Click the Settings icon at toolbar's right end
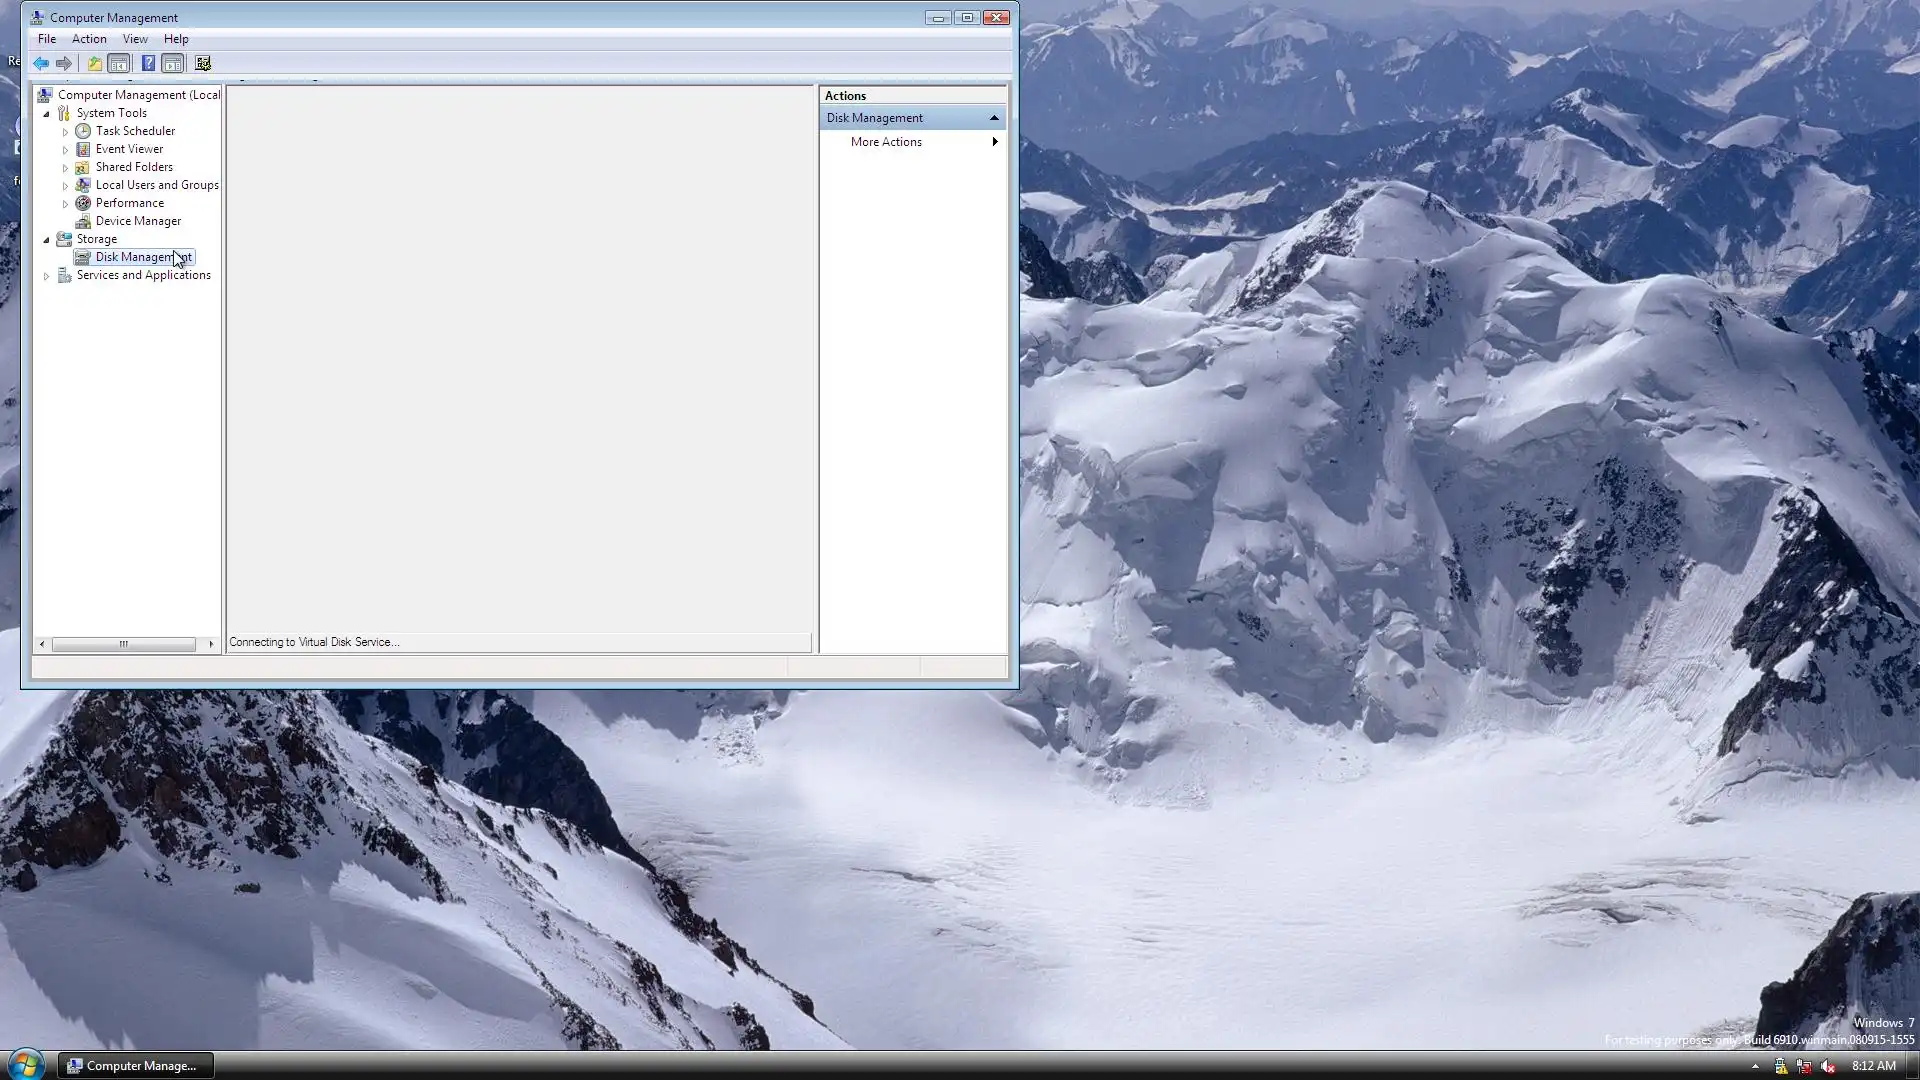This screenshot has width=1920, height=1080. (203, 63)
